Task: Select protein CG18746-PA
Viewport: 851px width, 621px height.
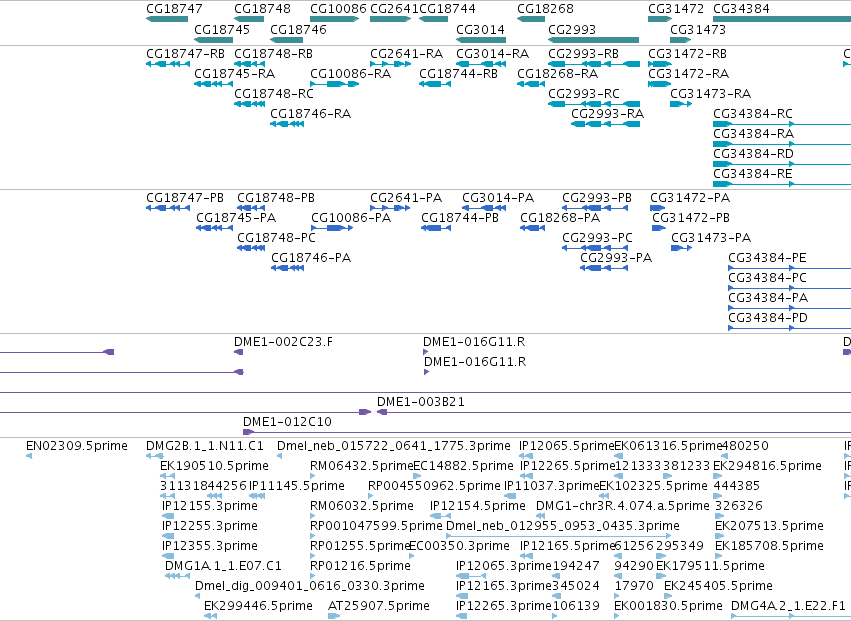Action: click(x=312, y=258)
